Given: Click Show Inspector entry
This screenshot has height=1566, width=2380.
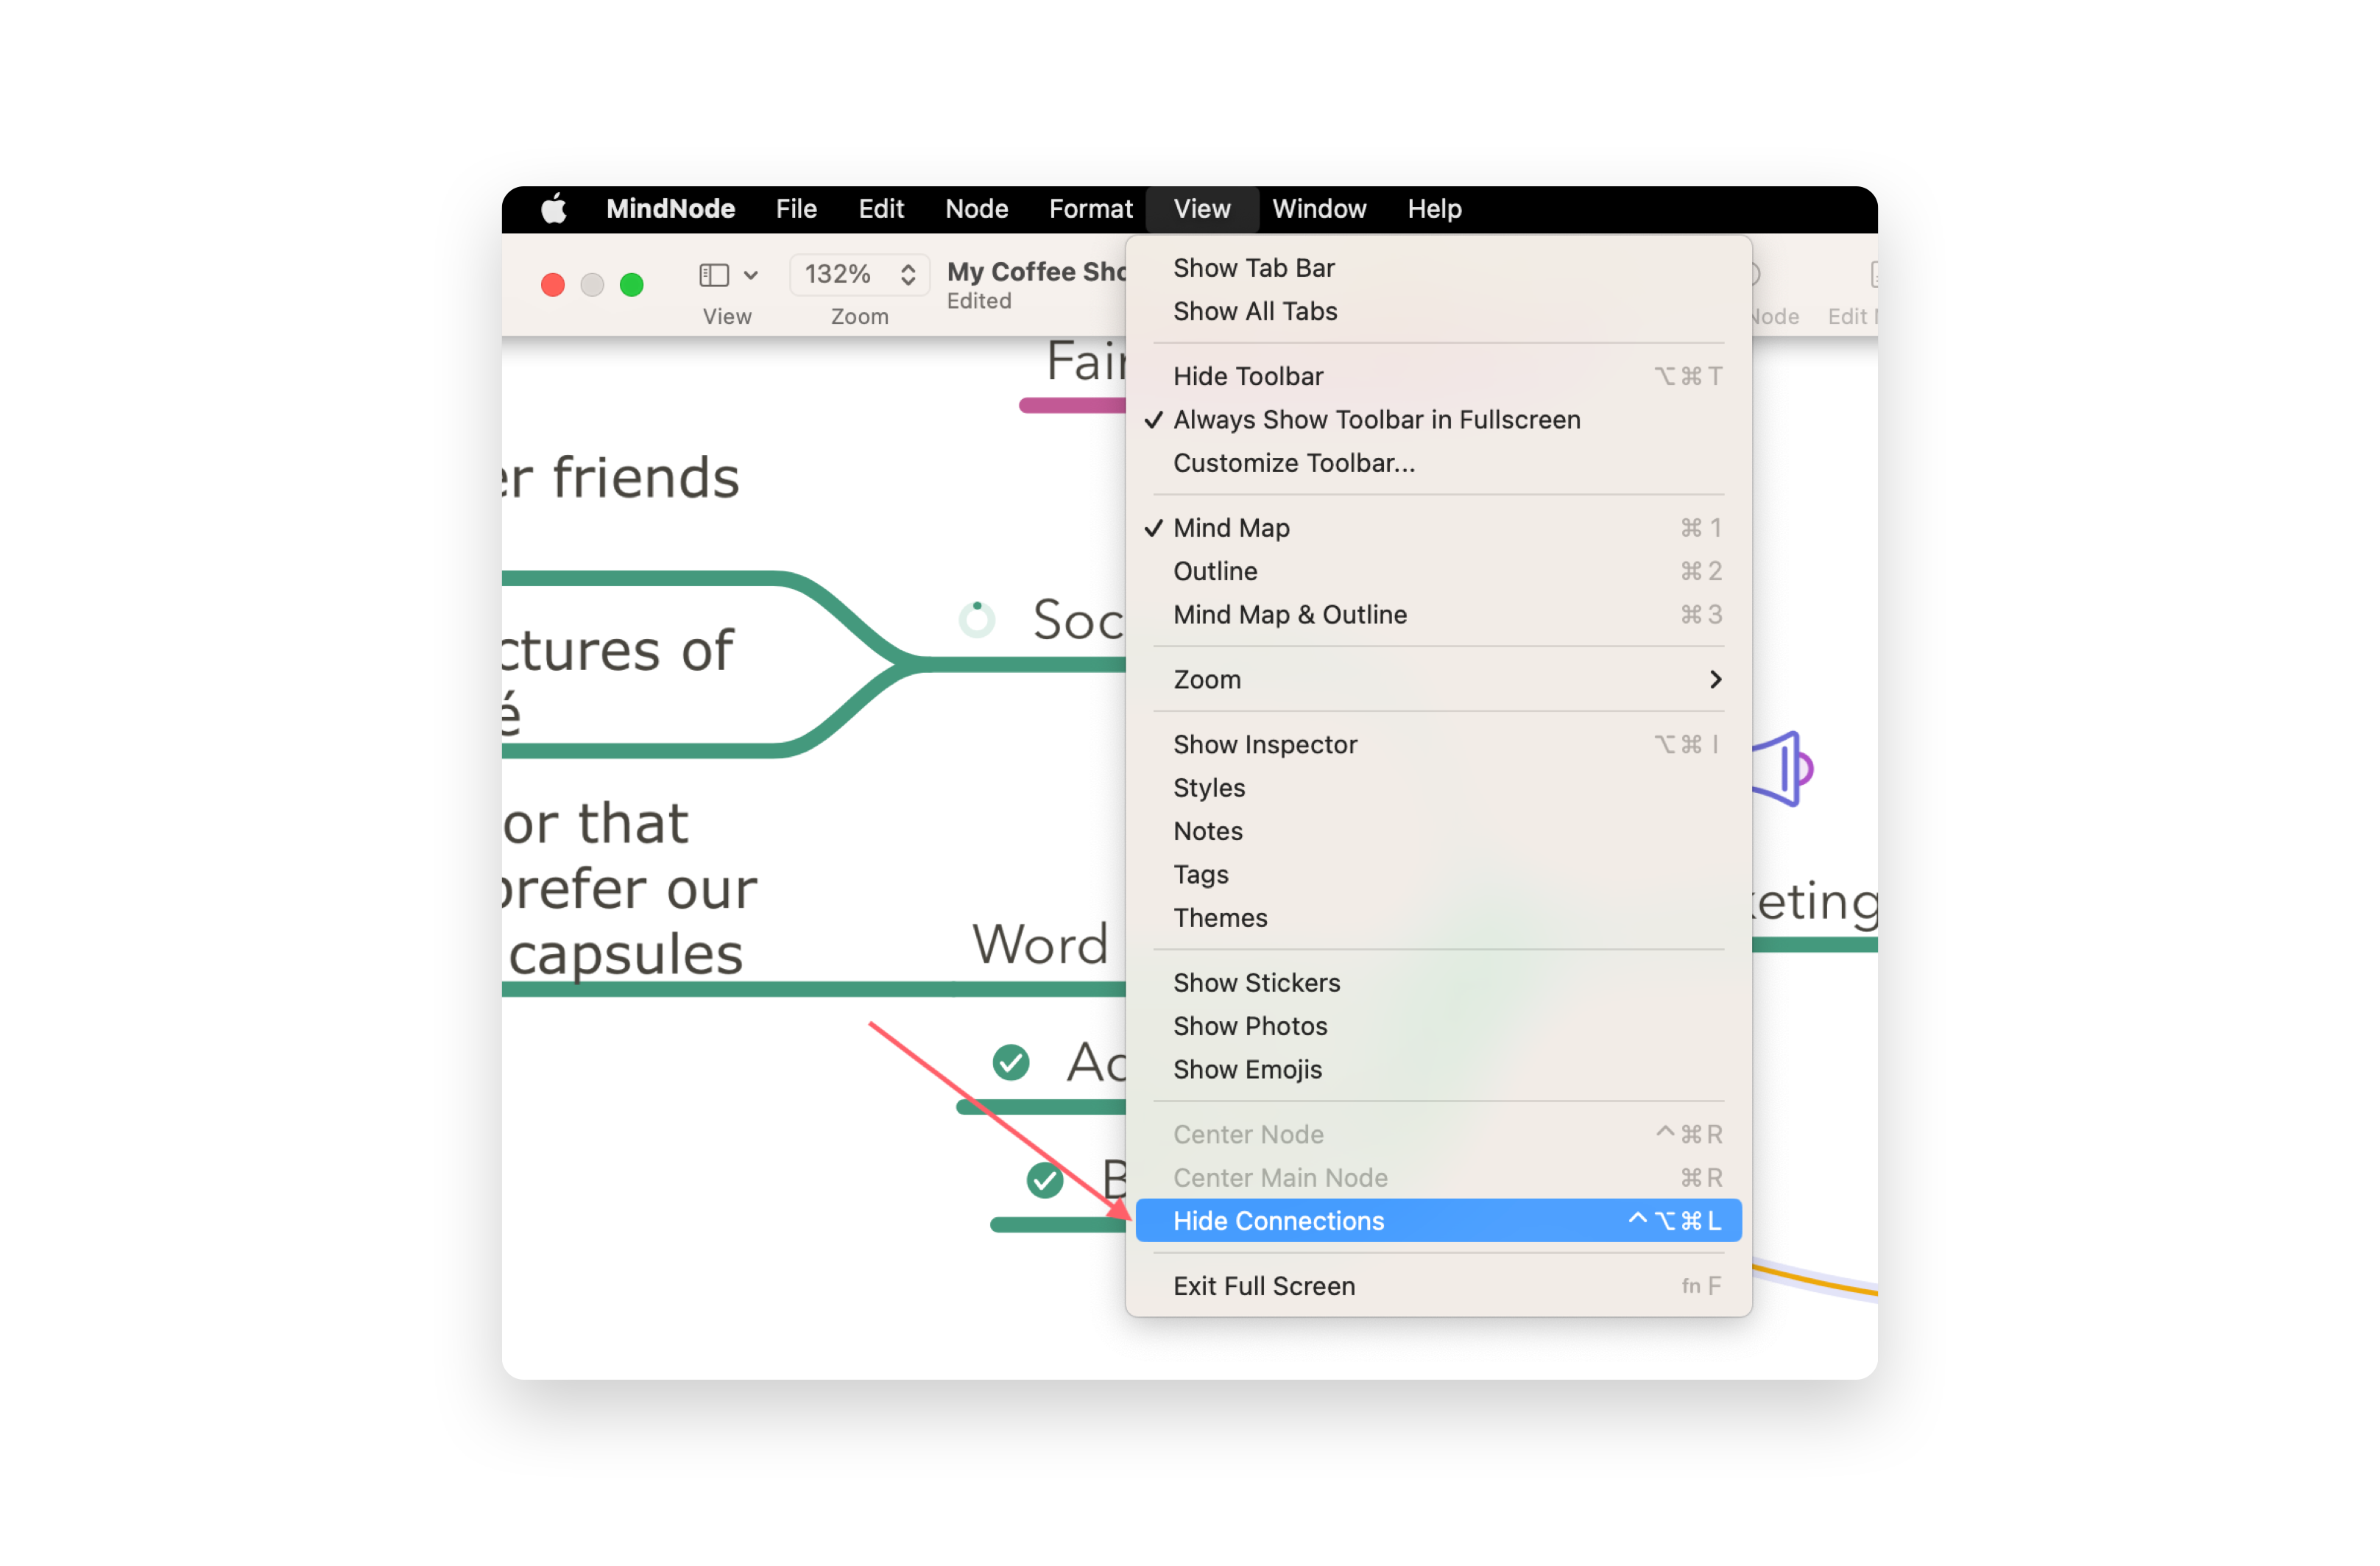Looking at the screenshot, I should (x=1265, y=745).
